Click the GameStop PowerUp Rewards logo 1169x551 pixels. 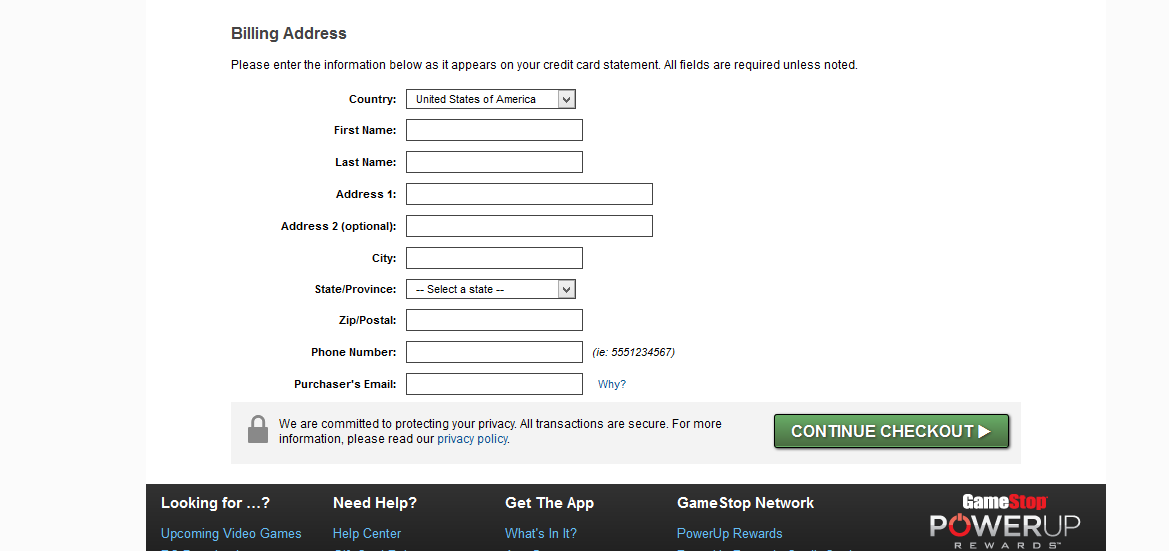(1004, 520)
